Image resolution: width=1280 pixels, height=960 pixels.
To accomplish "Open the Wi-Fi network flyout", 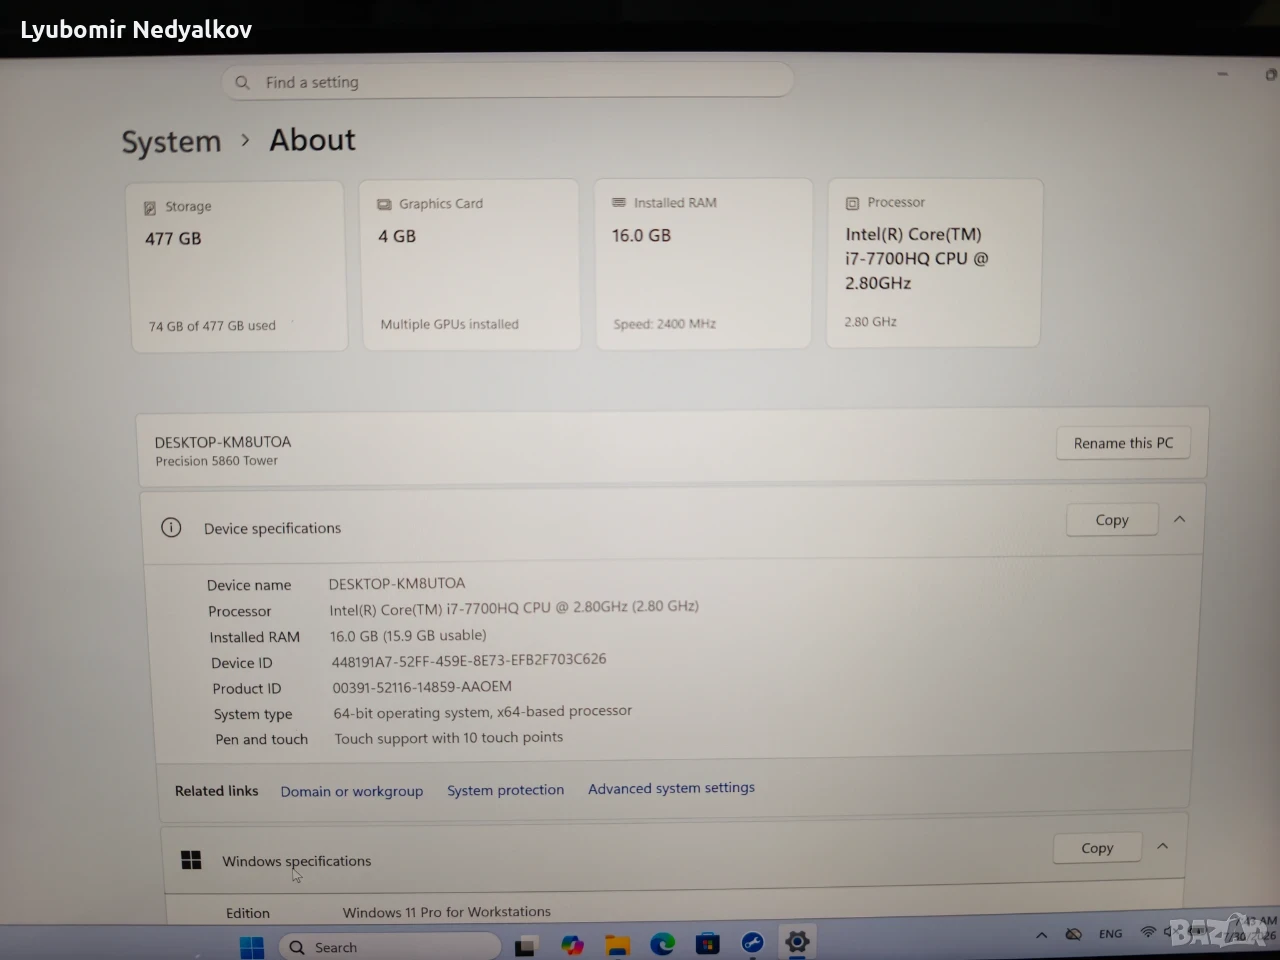I will [1148, 932].
